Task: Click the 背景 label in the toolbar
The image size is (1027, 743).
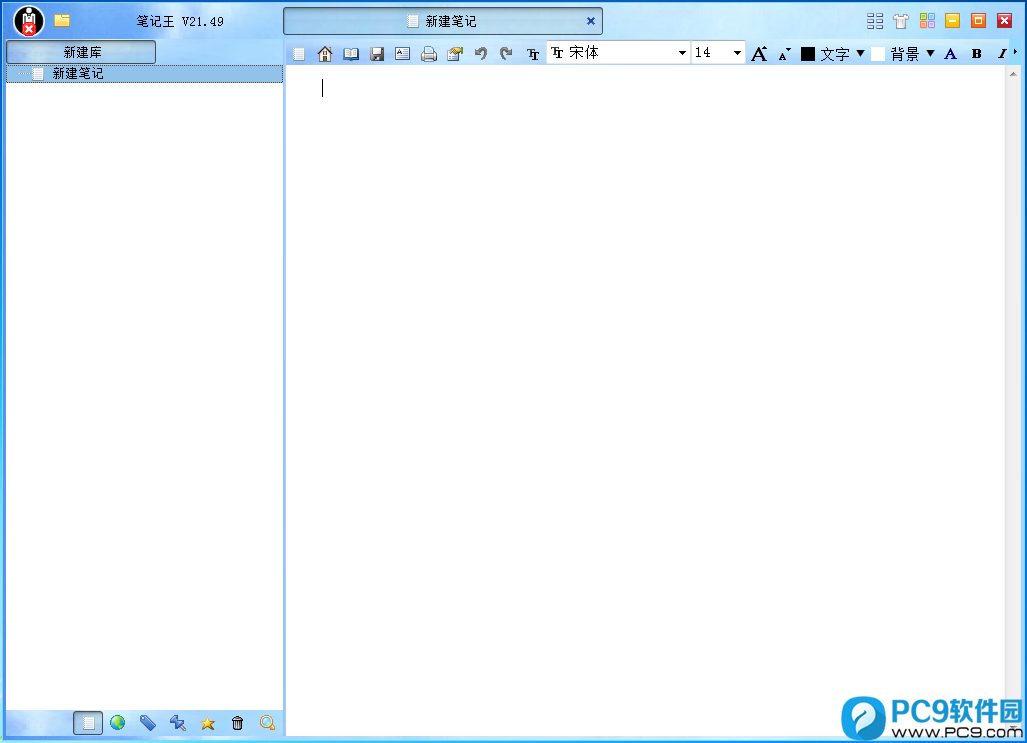Action: point(905,54)
